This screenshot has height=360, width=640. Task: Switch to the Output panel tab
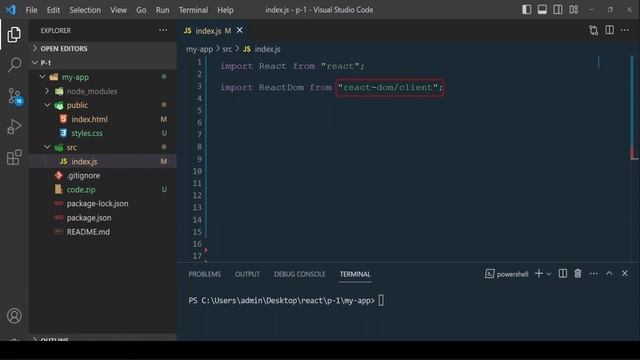coord(247,274)
